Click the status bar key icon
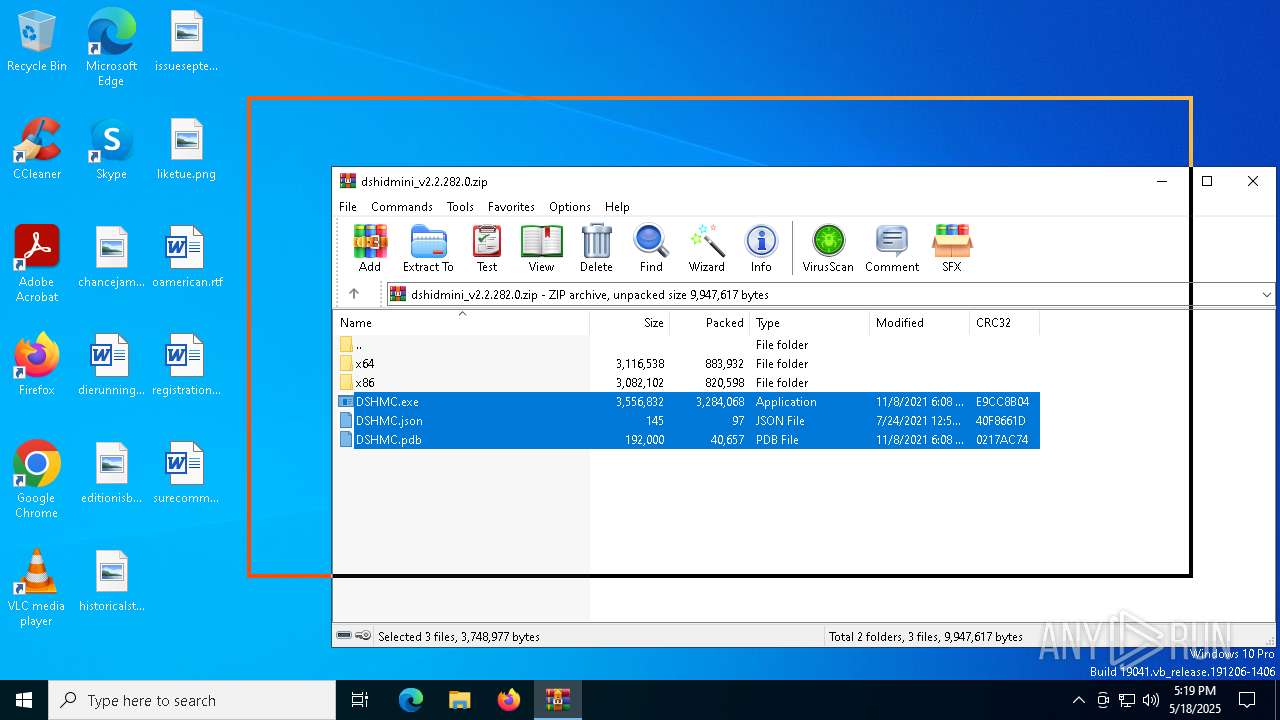 pyautogui.click(x=363, y=636)
